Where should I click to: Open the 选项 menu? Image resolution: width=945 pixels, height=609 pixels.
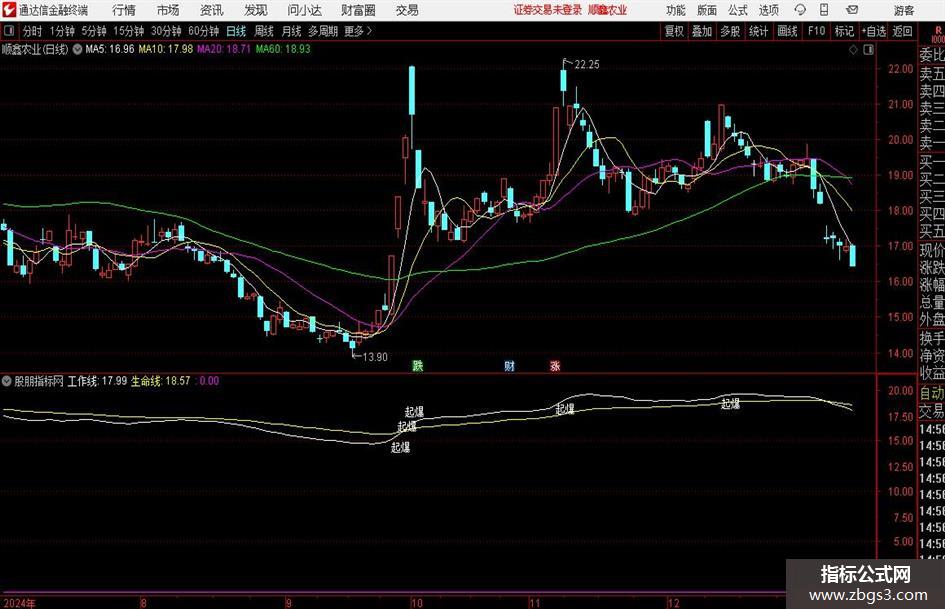pos(768,10)
